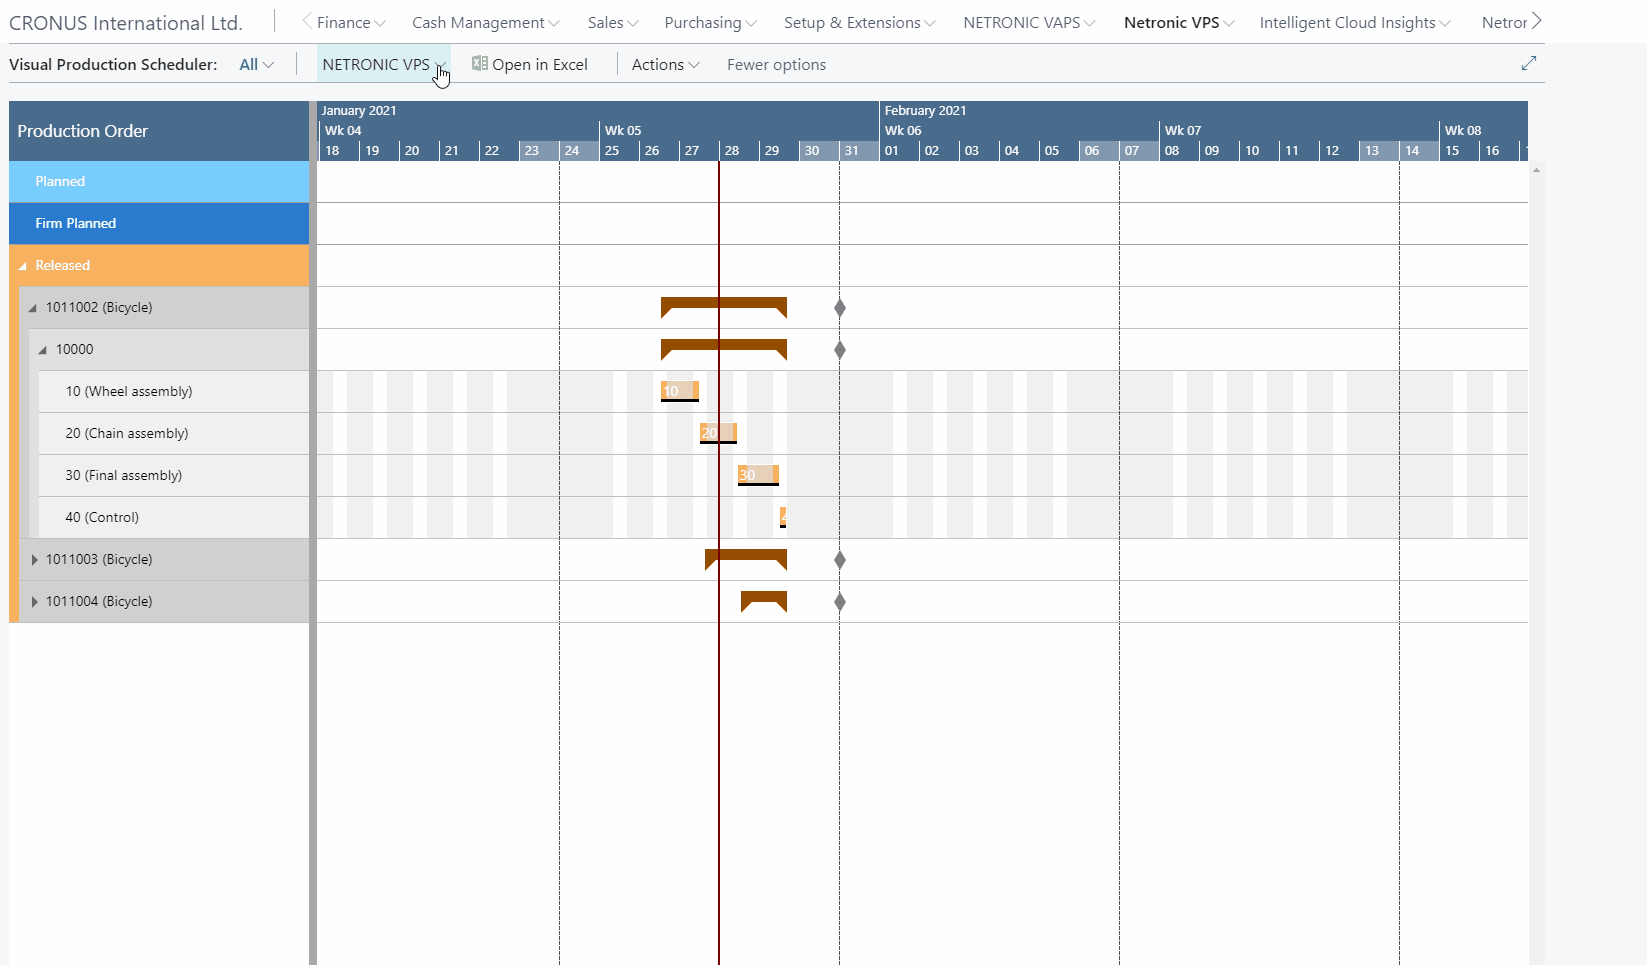This screenshot has height=965, width=1647.
Task: Click the milestone diamond next to the 1011002 bar
Action: 840,308
